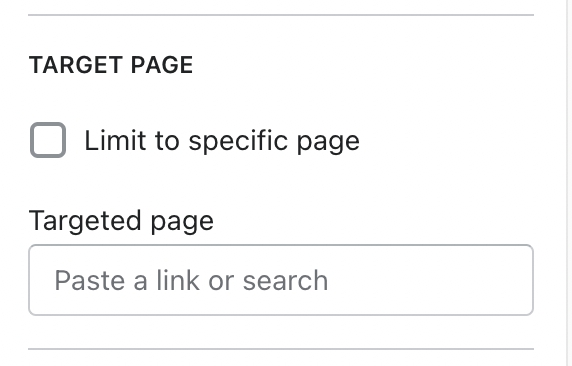The width and height of the screenshot is (572, 366).
Task: Click the word 'specific' in checkbox label
Action: pos(238,142)
